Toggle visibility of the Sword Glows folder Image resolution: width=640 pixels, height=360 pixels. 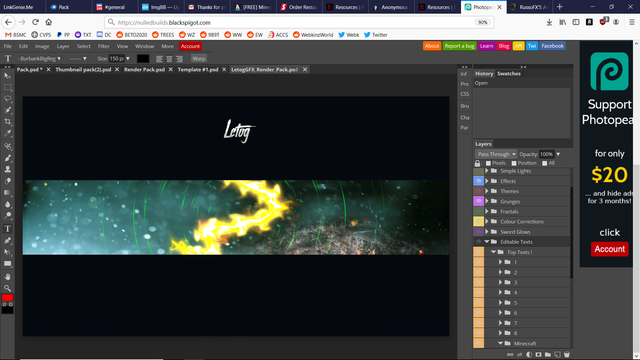tap(478, 232)
